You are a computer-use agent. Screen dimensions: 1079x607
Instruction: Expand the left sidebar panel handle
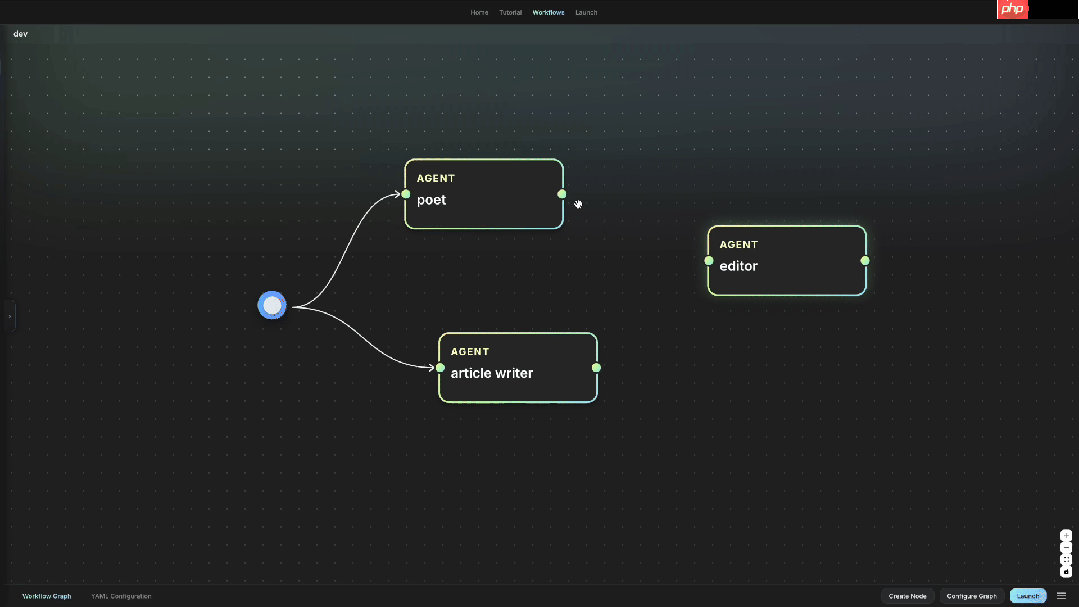tap(10, 316)
